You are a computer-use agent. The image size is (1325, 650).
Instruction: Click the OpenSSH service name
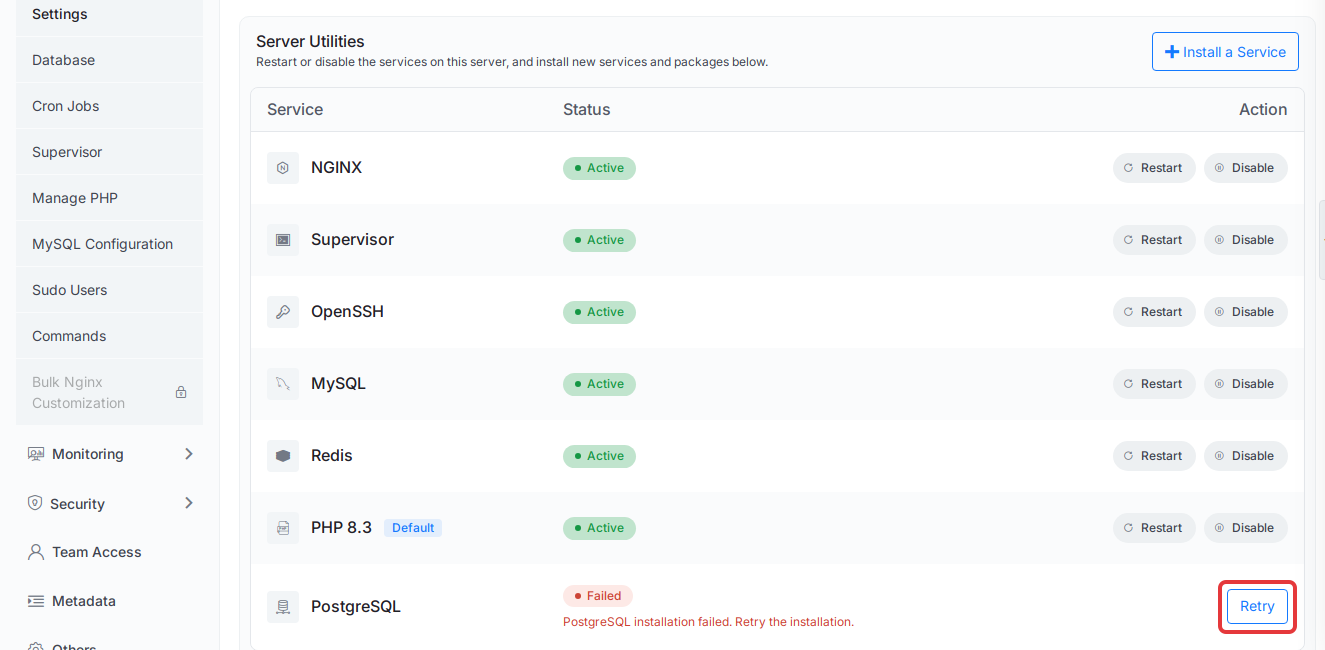click(x=347, y=312)
